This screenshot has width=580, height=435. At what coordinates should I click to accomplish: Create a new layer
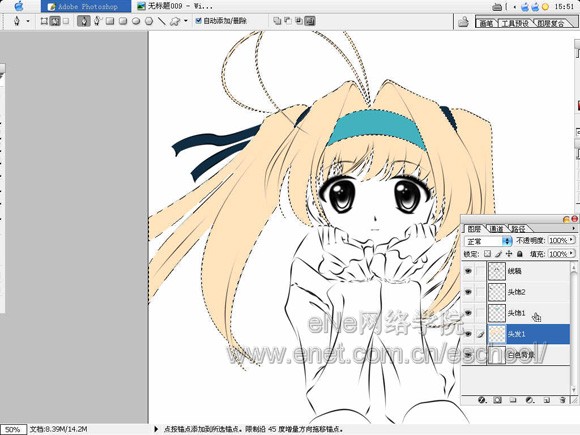coord(546,400)
